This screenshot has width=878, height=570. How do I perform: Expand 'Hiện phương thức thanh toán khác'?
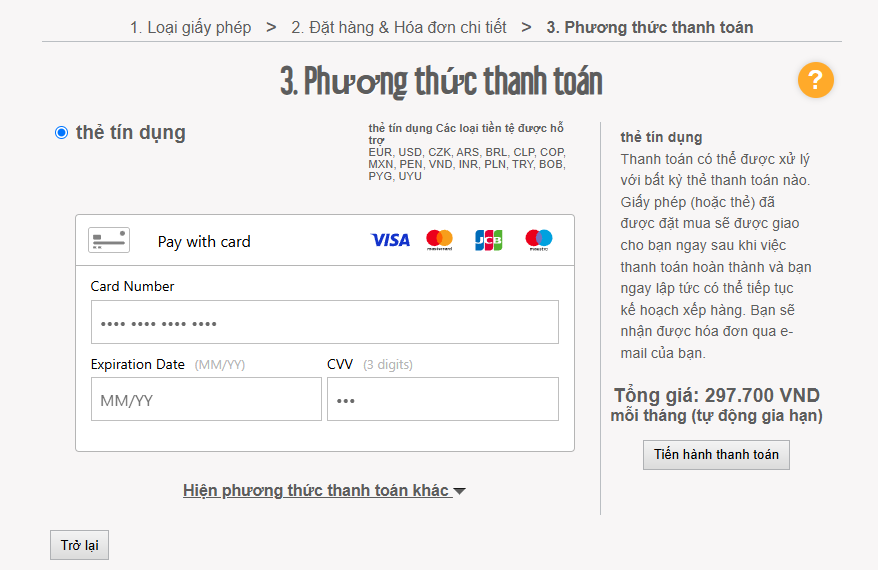316,490
